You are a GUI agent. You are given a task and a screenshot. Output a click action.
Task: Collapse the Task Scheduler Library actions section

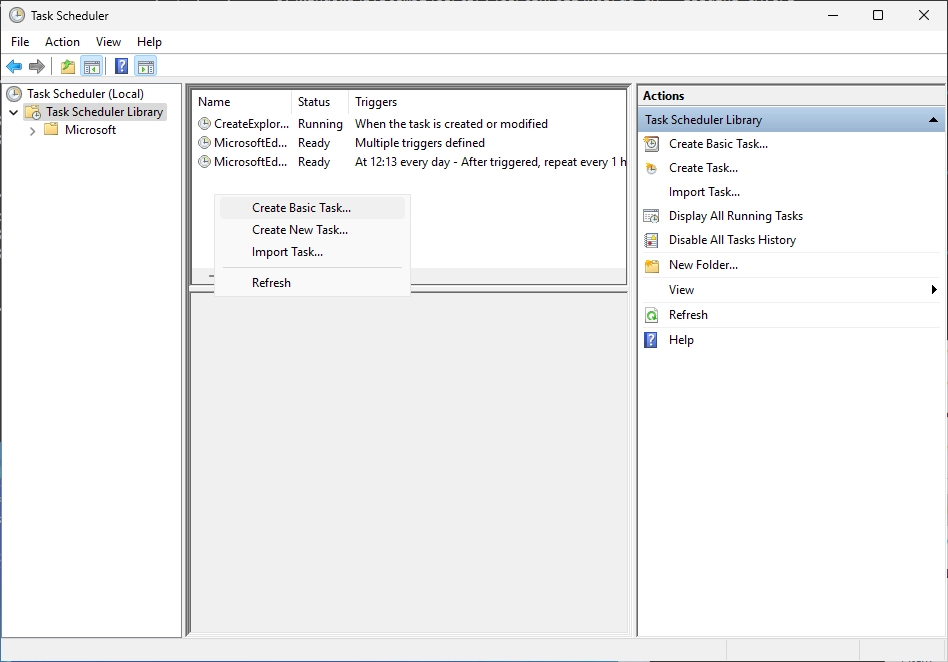933,120
